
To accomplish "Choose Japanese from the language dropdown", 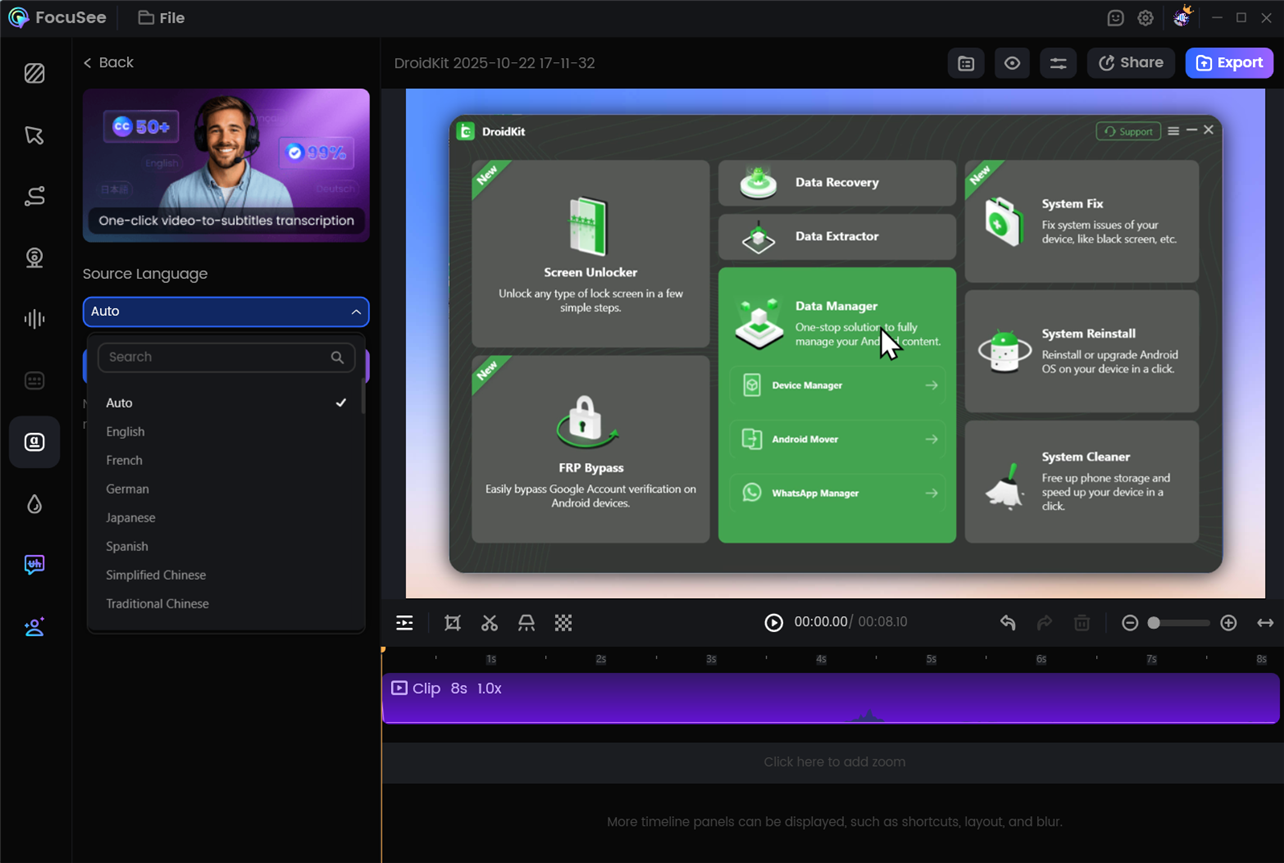I will coord(131,518).
